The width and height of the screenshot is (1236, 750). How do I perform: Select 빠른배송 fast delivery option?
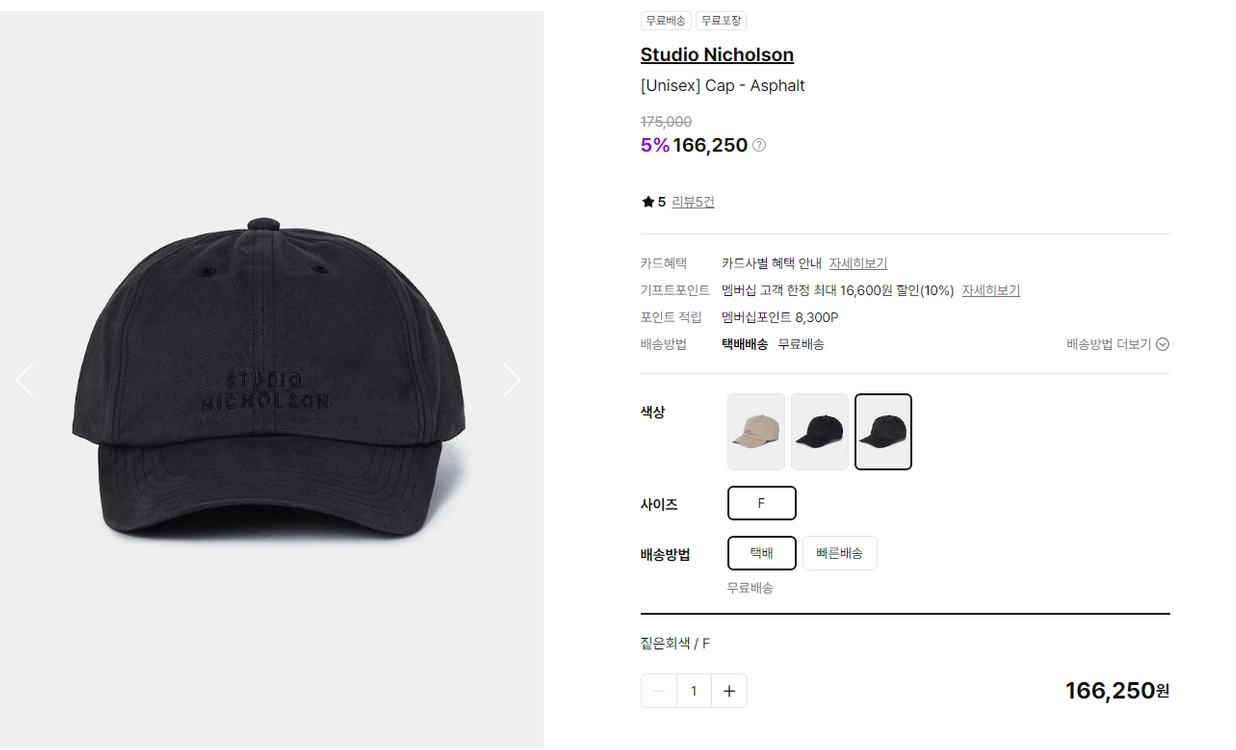(x=840, y=553)
